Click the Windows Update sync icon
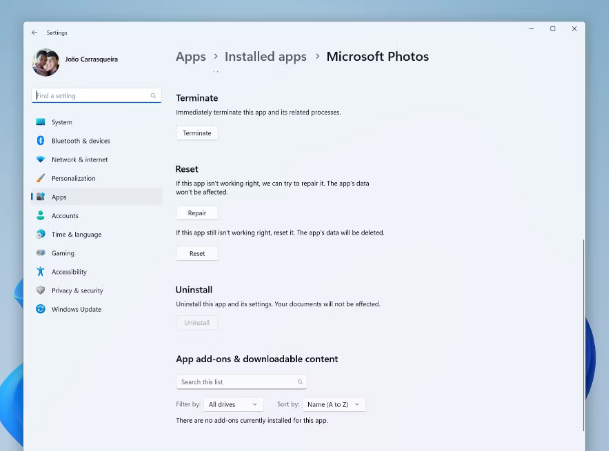 click(x=40, y=309)
